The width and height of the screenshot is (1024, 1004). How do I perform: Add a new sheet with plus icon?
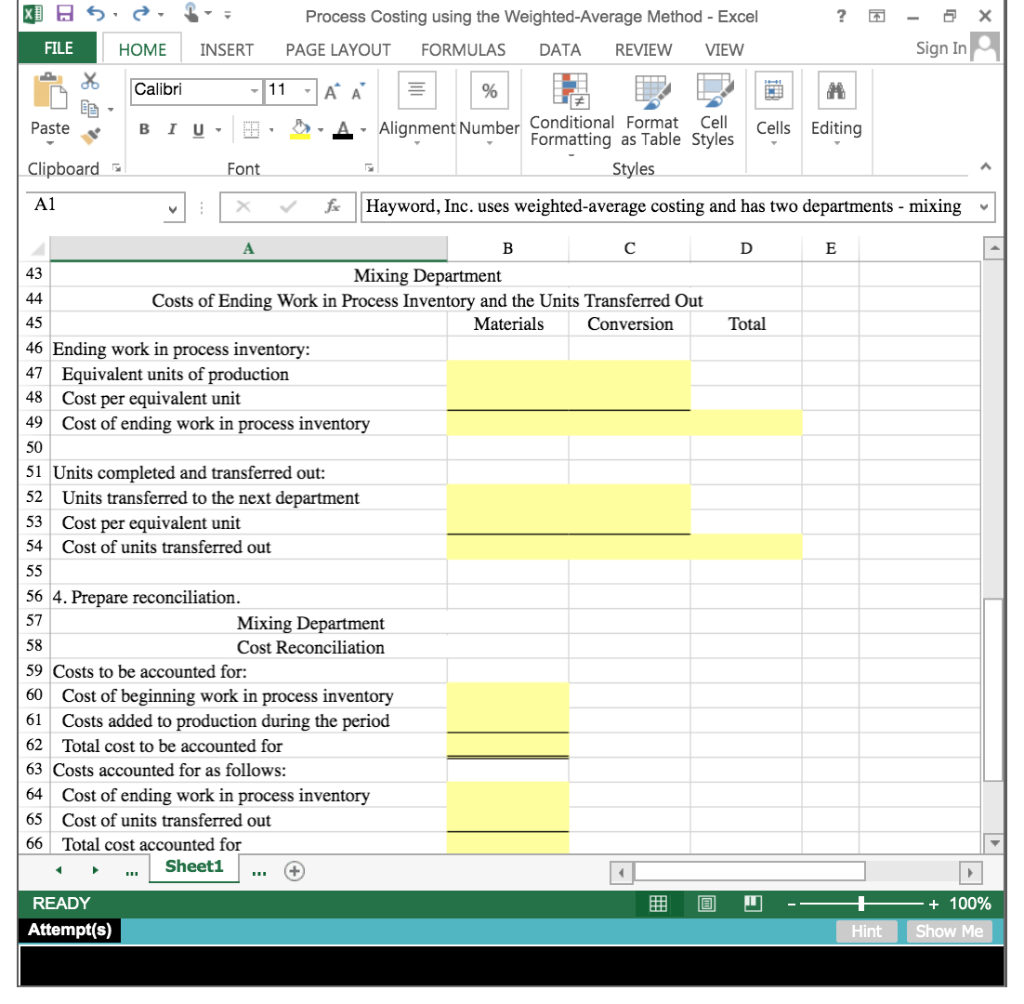tap(295, 871)
